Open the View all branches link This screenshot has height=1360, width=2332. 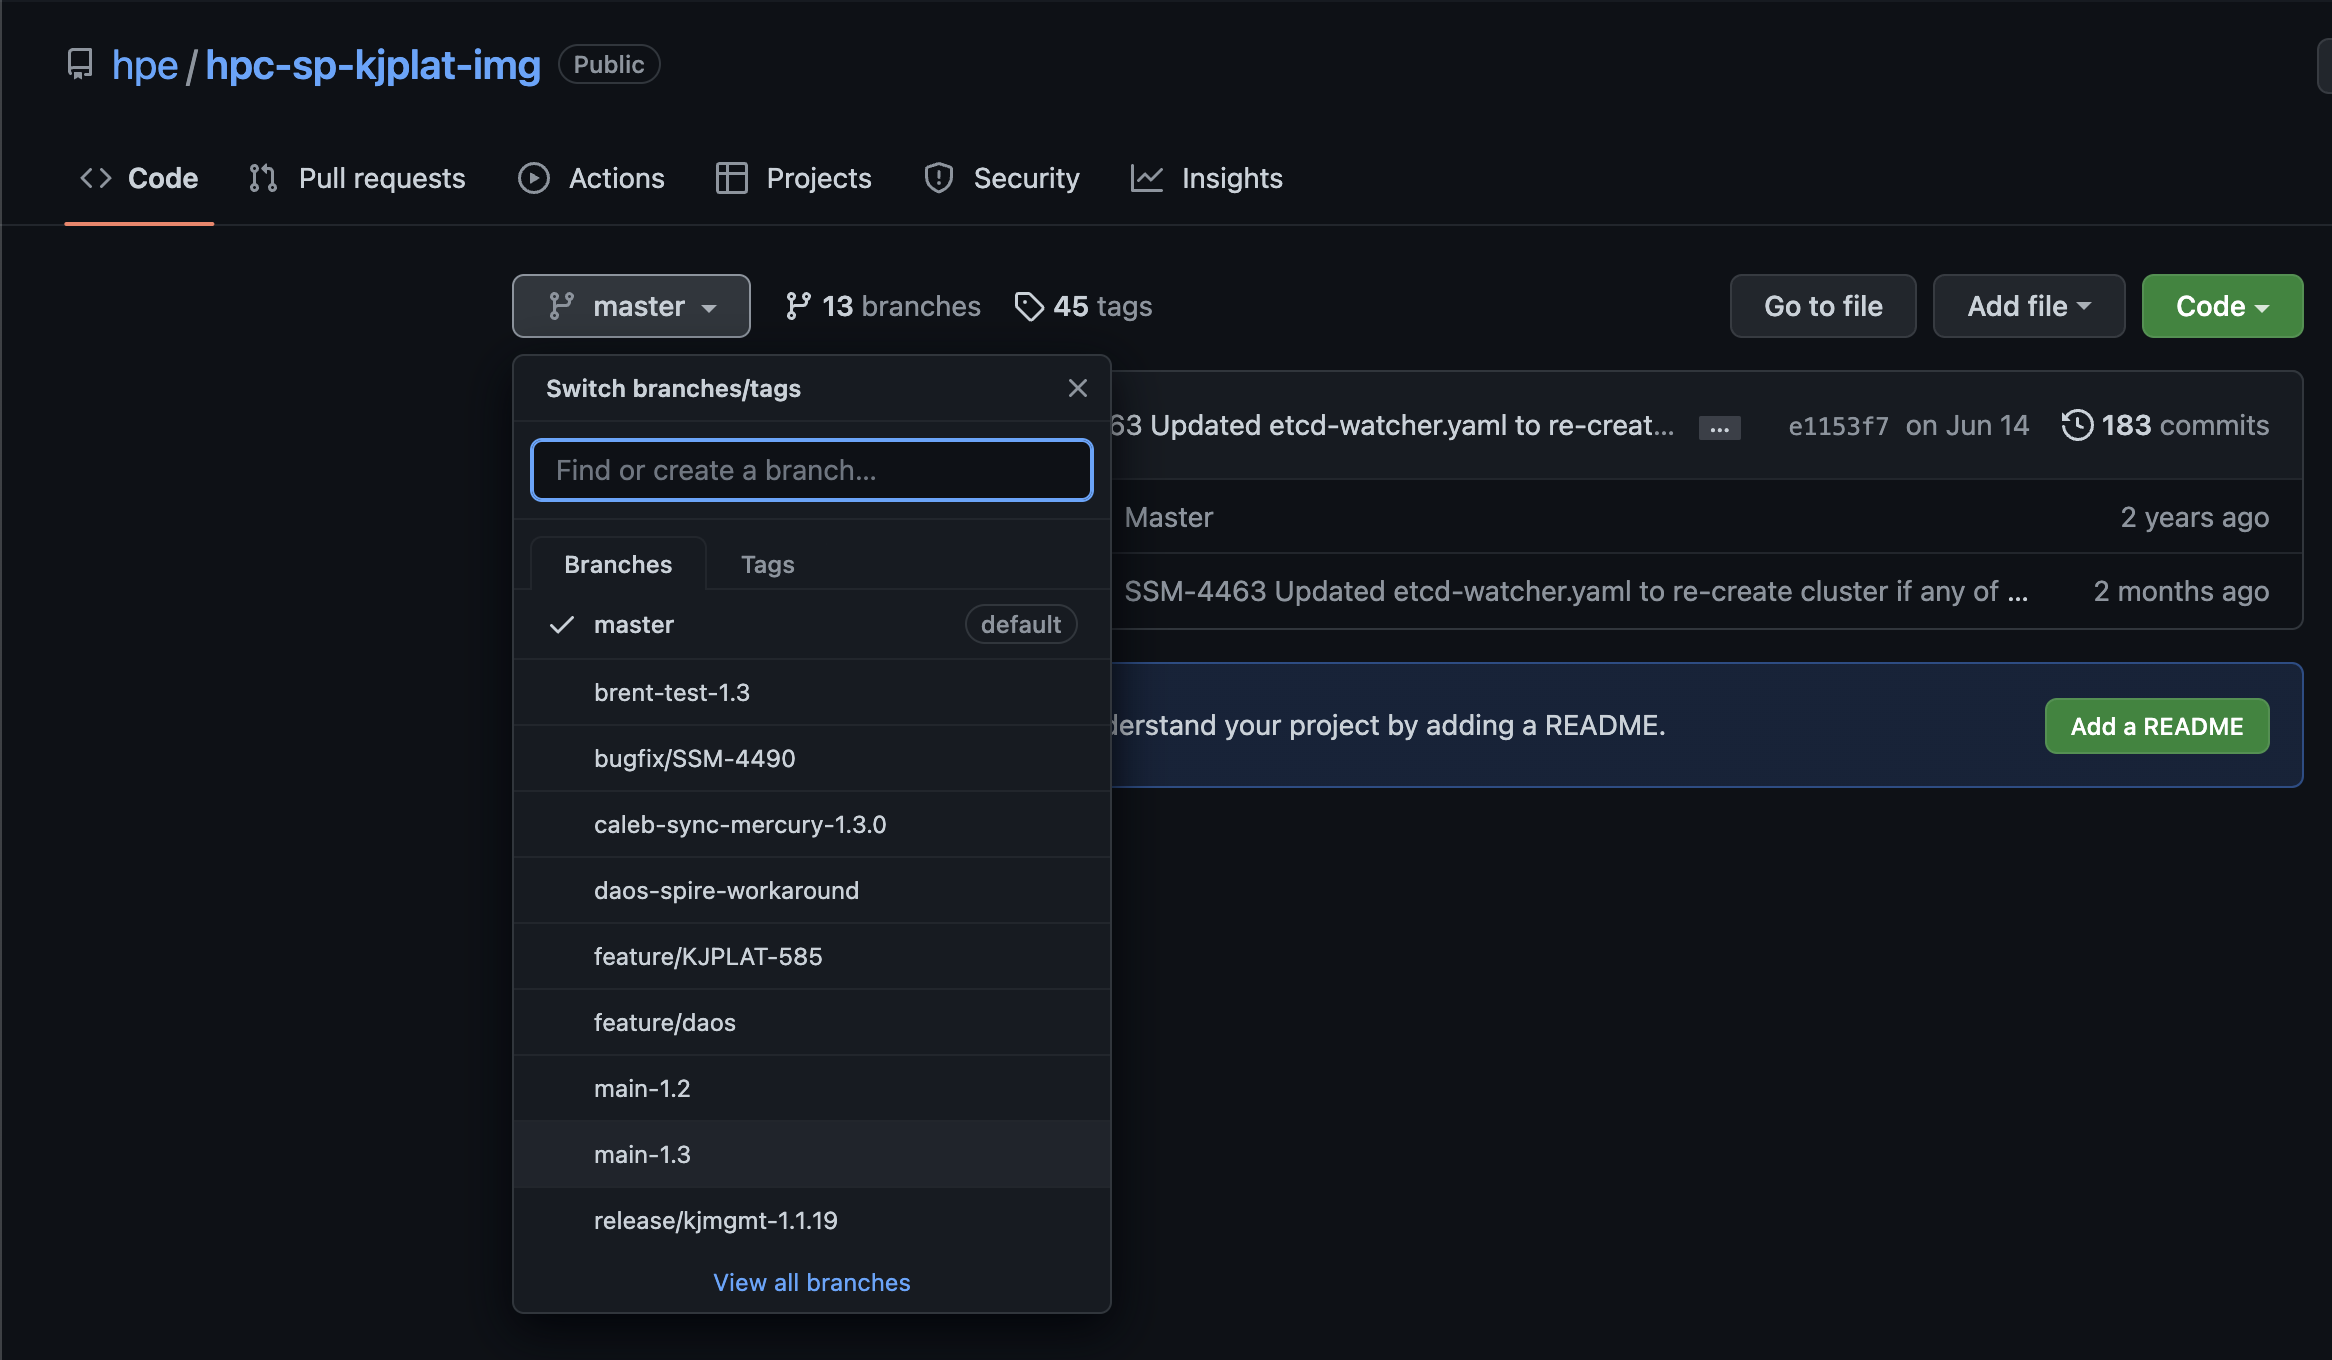[812, 1282]
